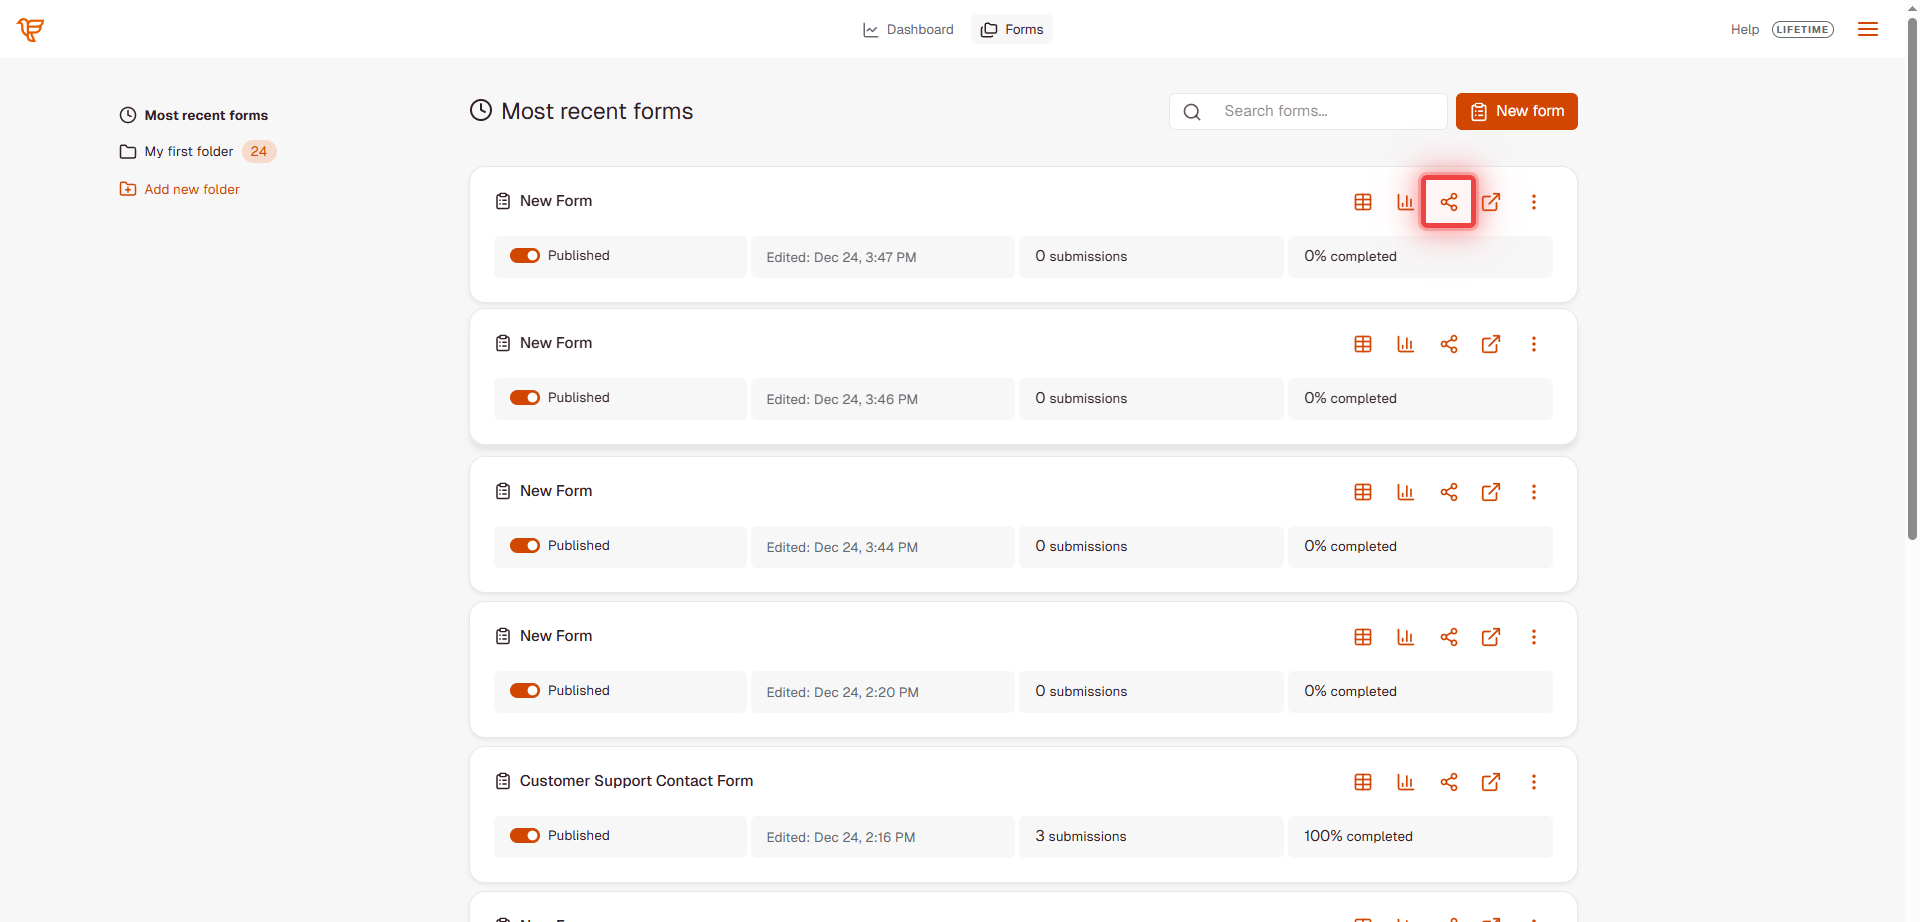Screen dimensions: 1920x922
Task: Disable publishing for the second New Form
Action: coord(524,397)
